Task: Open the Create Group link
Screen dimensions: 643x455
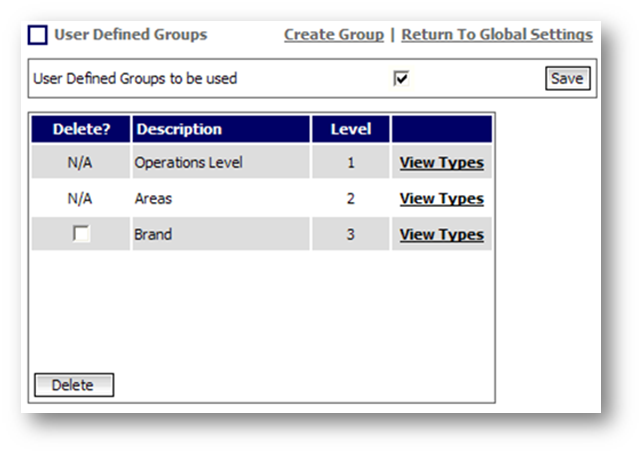Action: (x=333, y=35)
